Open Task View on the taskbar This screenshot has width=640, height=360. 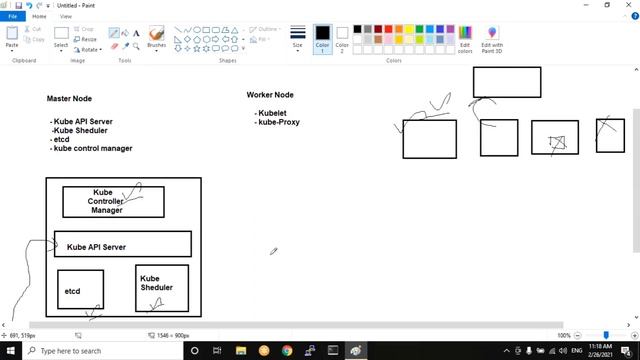(x=217, y=351)
